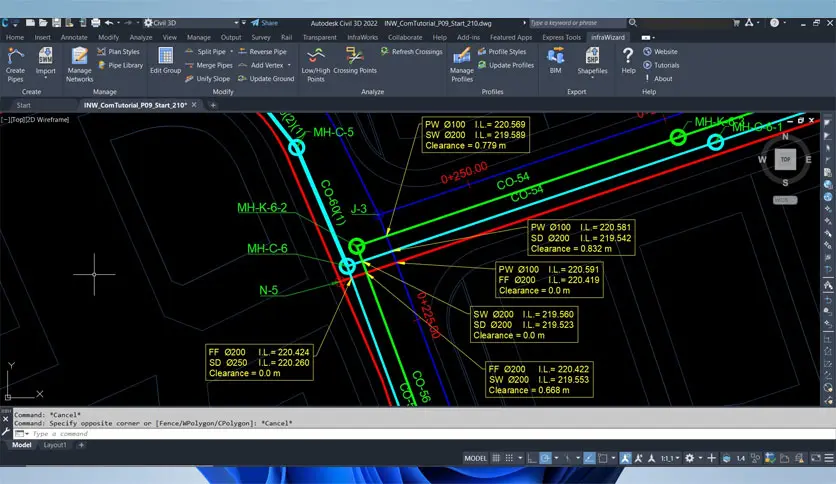Click the Share button
Viewport: 836px width, 484px height.
point(264,23)
